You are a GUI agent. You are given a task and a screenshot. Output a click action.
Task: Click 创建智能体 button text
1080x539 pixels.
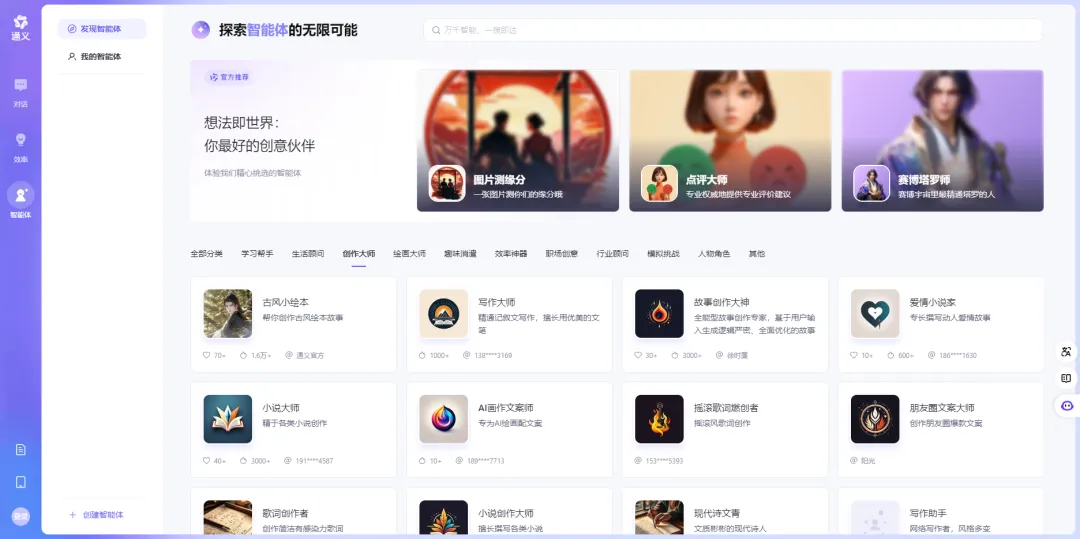103,515
